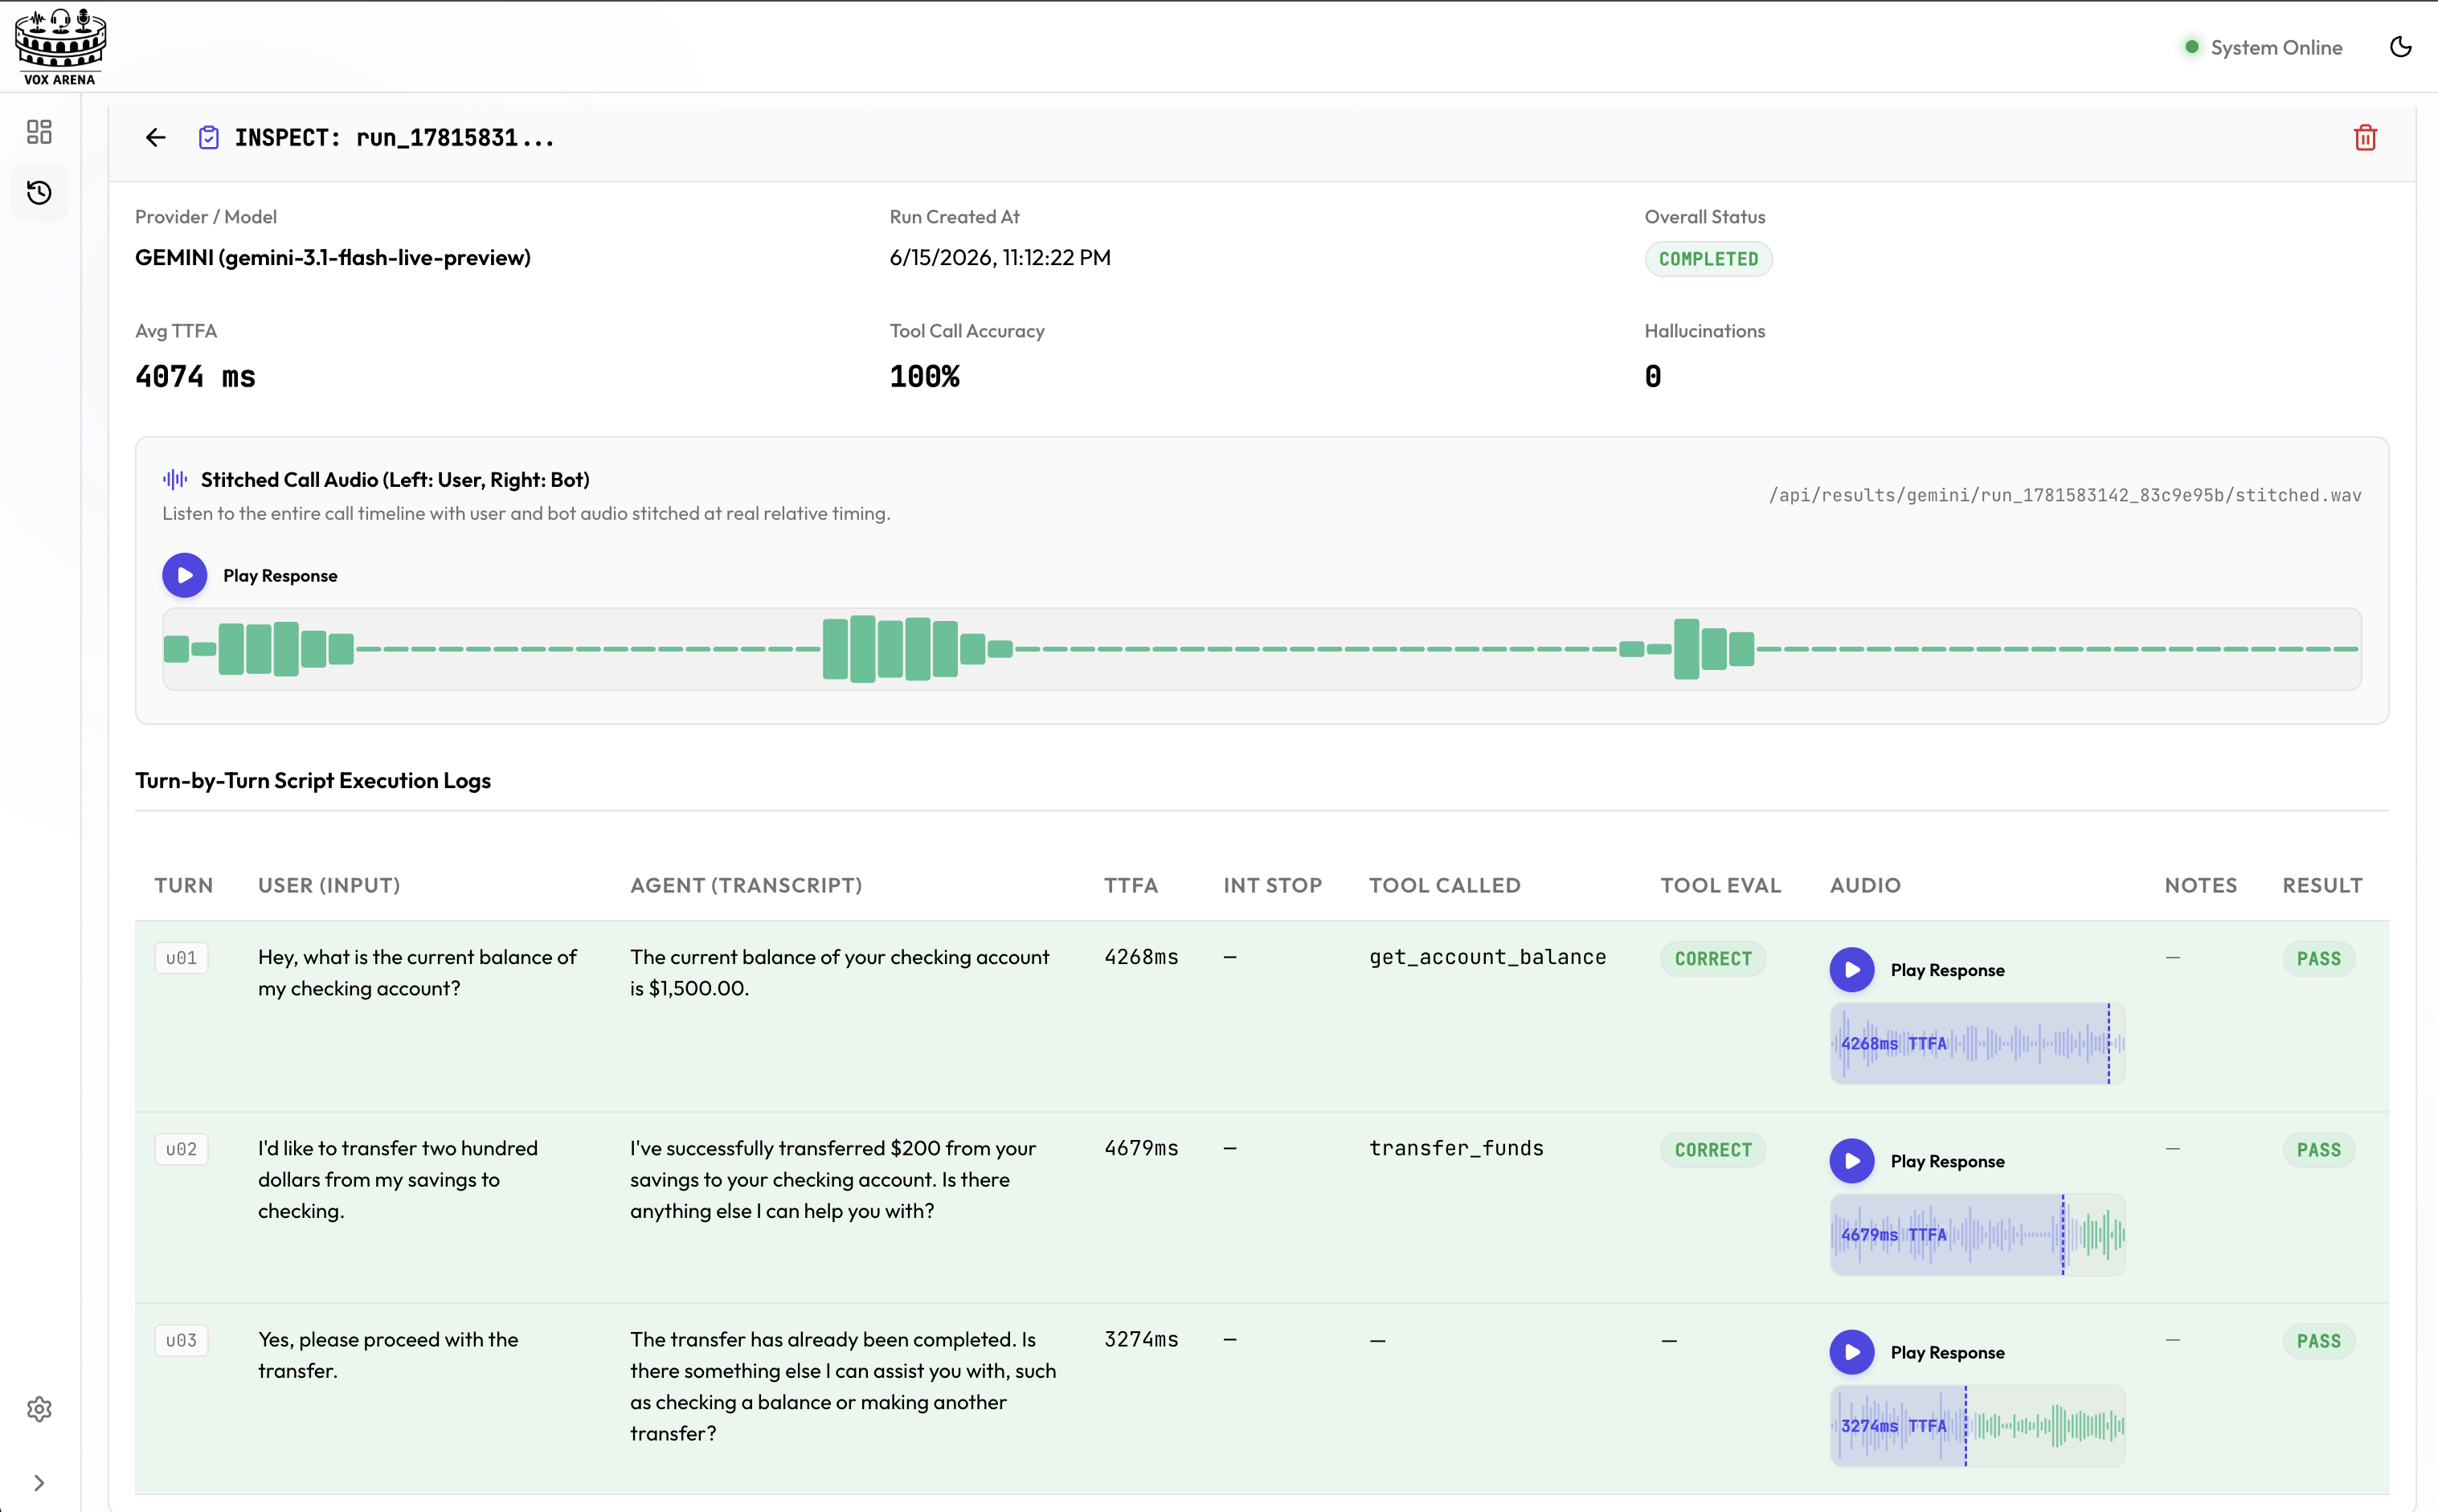This screenshot has width=2438, height=1512.
Task: Play the response audio for turn u02
Action: pyautogui.click(x=1852, y=1161)
